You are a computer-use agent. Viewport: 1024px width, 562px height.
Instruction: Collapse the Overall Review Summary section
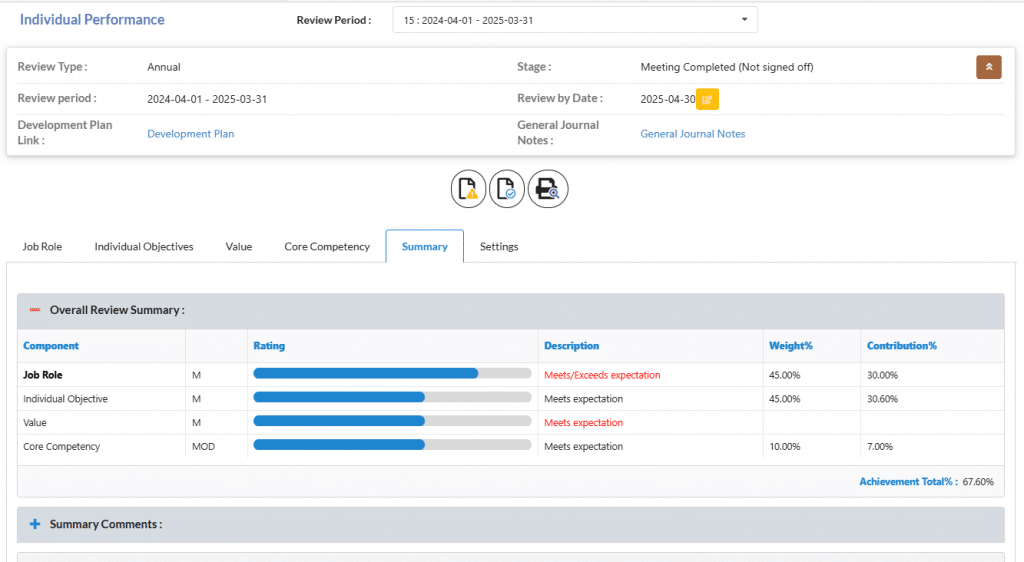(35, 311)
